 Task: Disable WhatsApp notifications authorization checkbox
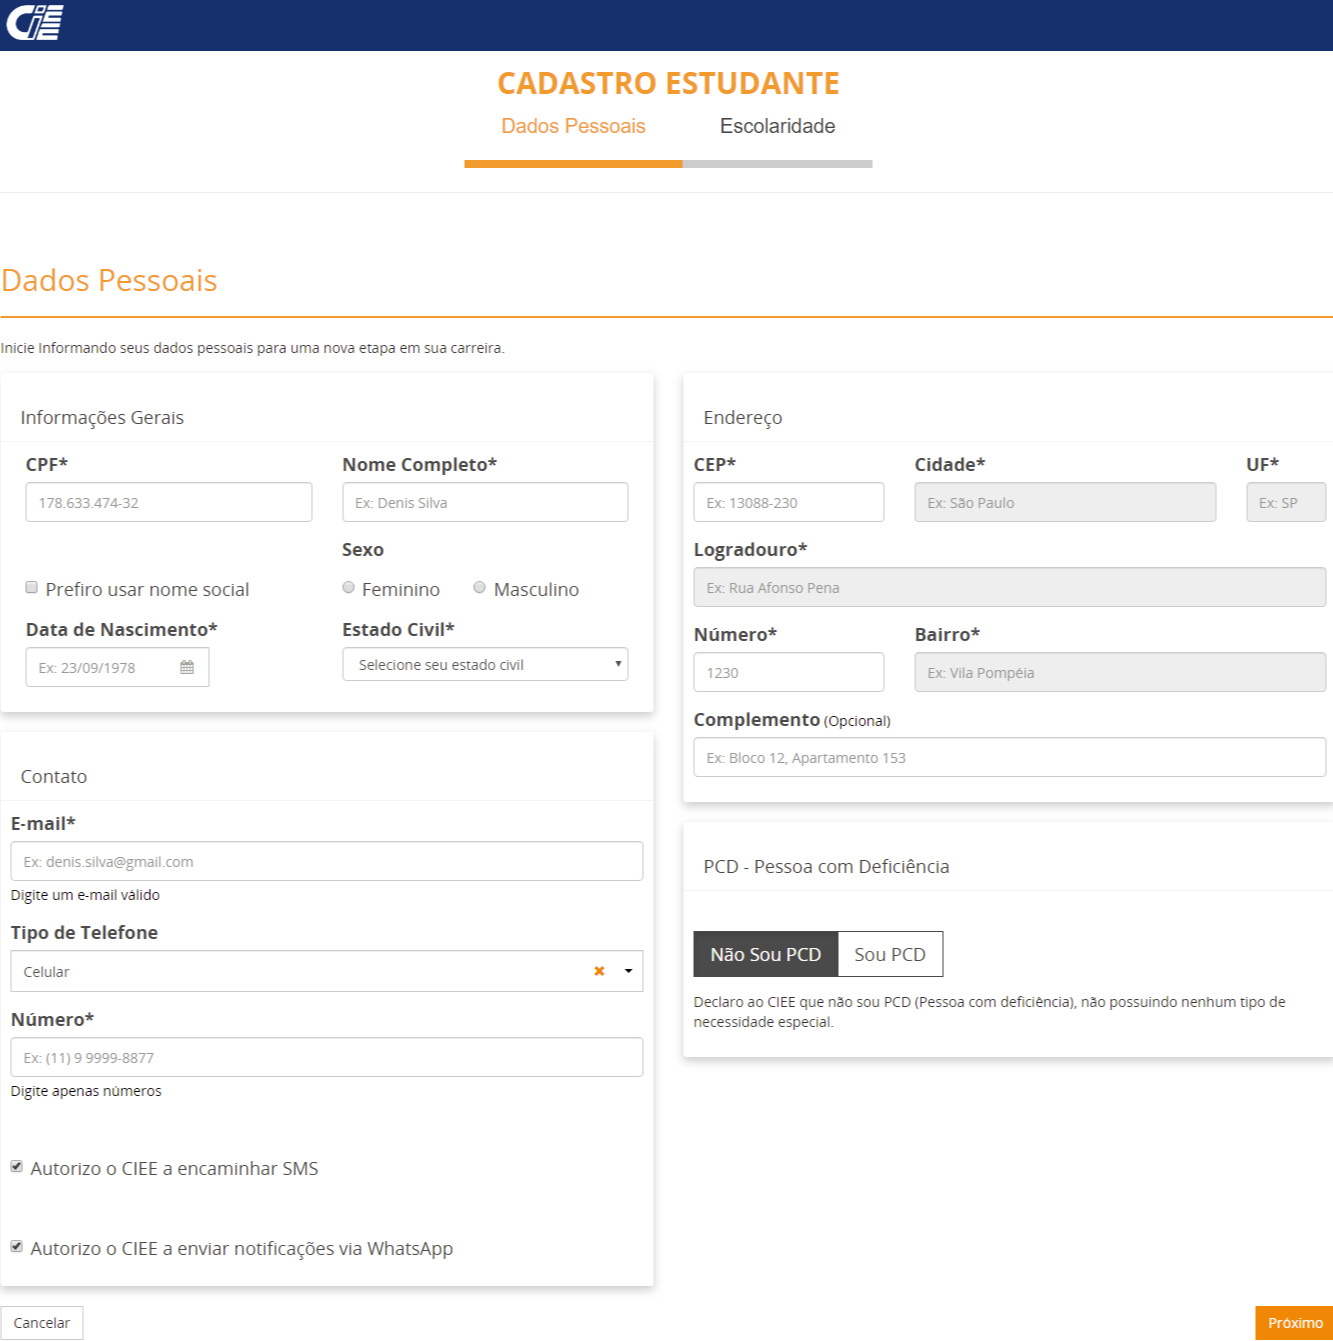click(17, 1247)
